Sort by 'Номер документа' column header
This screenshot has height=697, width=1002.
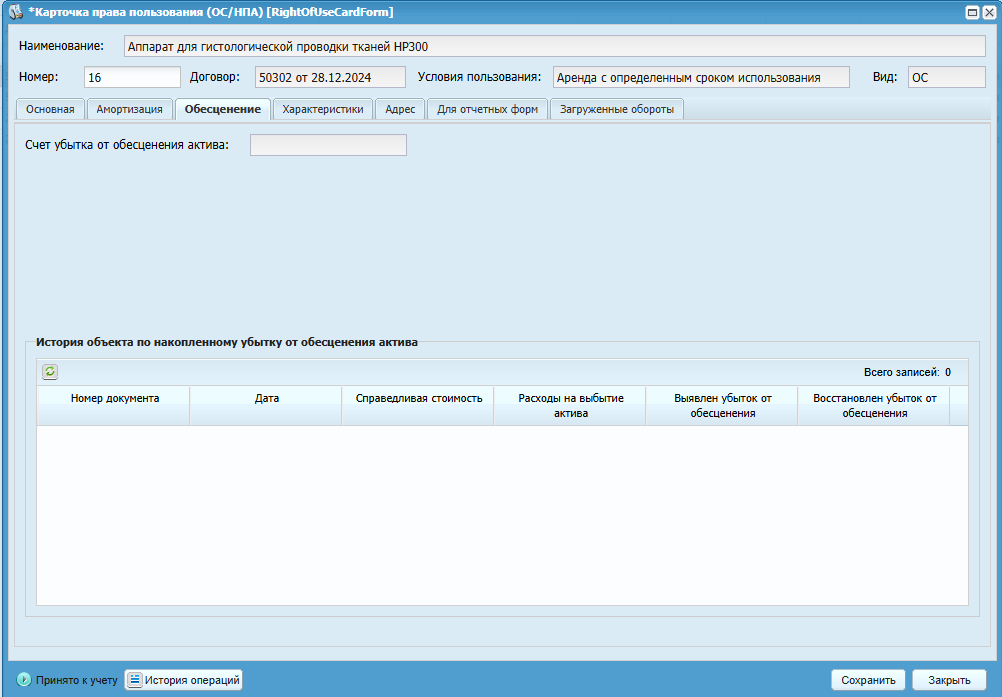(114, 398)
